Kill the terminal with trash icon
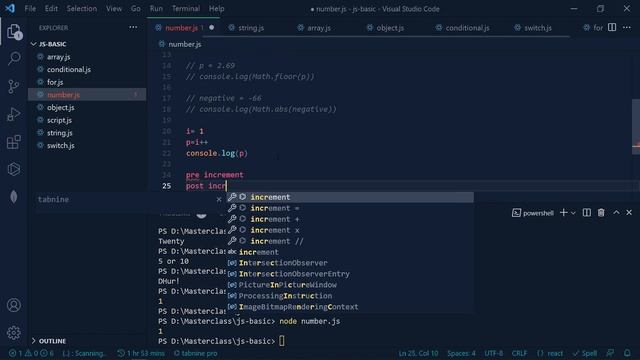Viewport: 640px width, 360px height. click(x=601, y=212)
